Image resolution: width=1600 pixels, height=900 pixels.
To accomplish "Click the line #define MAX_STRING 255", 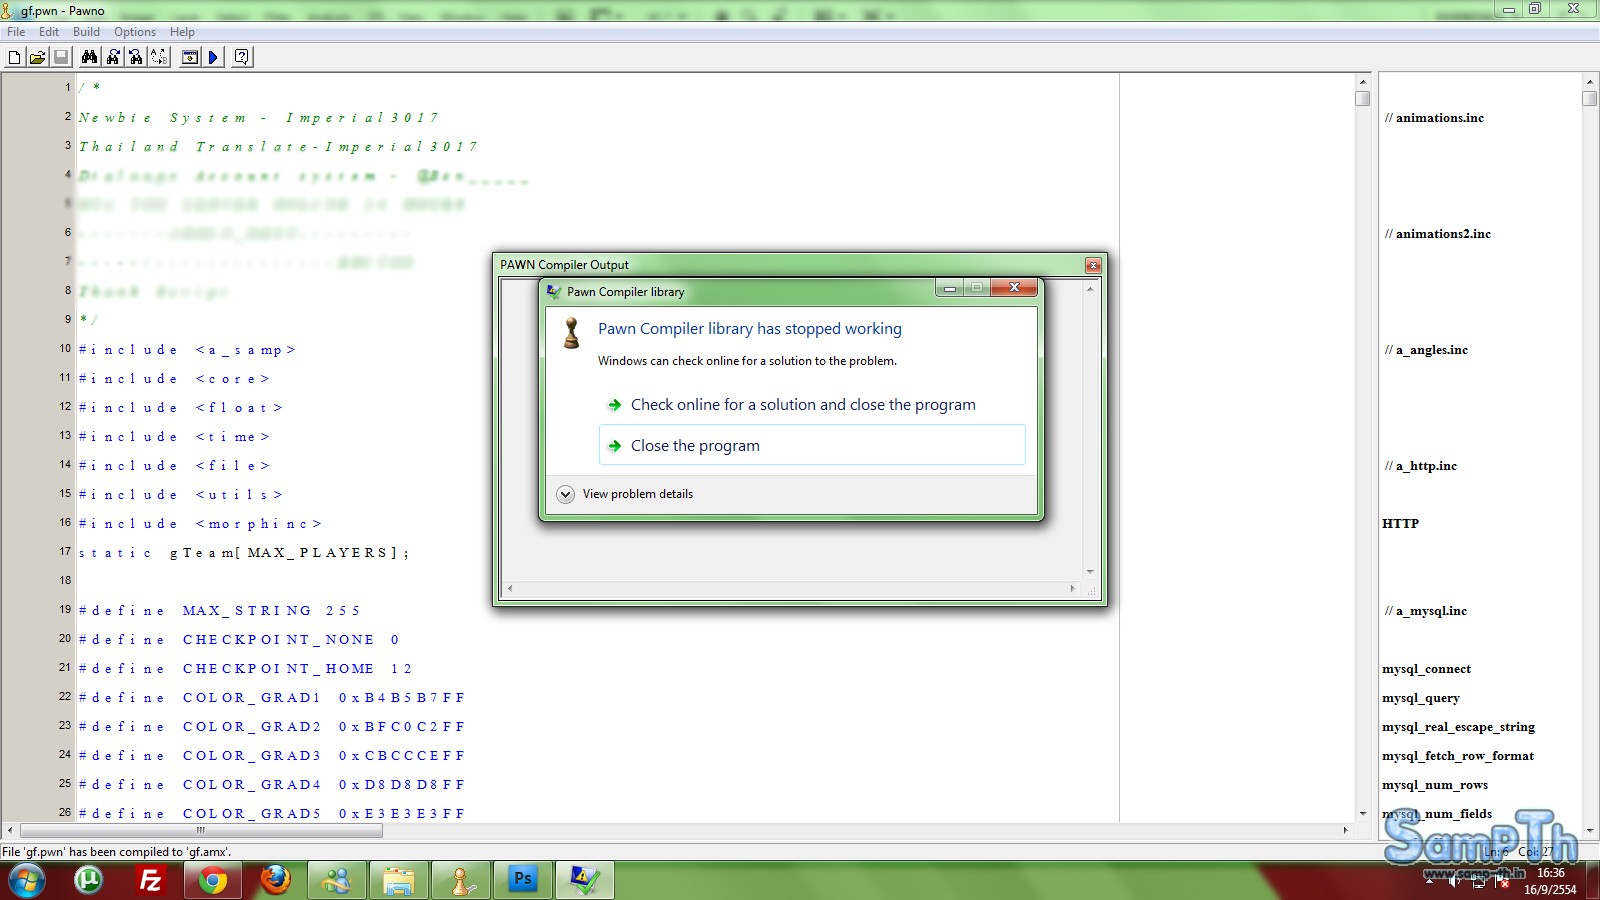I will tap(219, 611).
